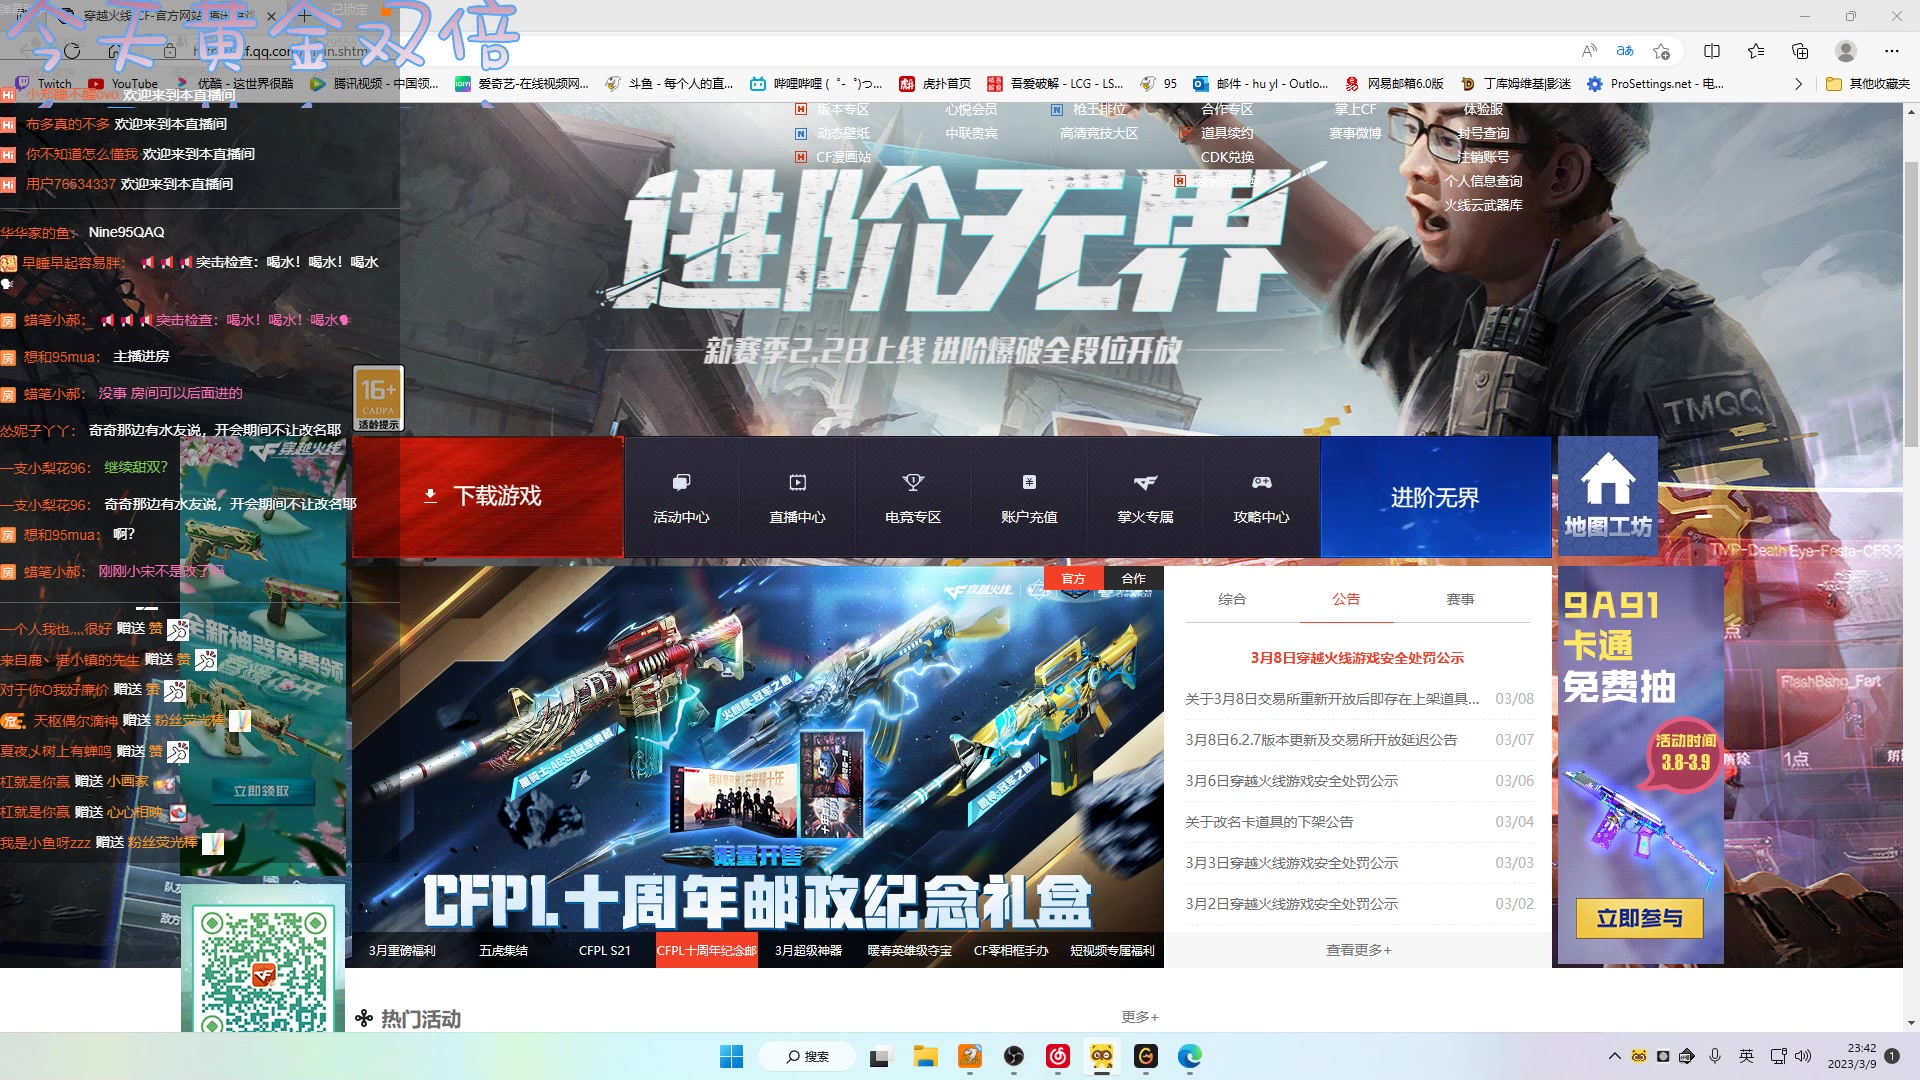The width and height of the screenshot is (1920, 1080).
Task: Click the 进阶无界 blue banner button
Action: [1435, 497]
